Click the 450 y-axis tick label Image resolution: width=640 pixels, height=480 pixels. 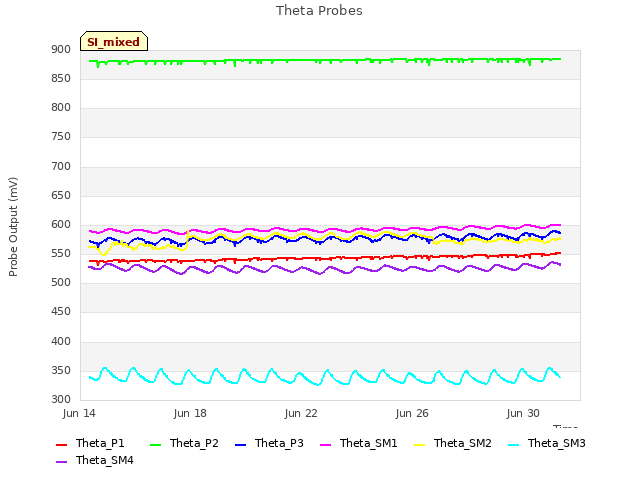[61, 311]
